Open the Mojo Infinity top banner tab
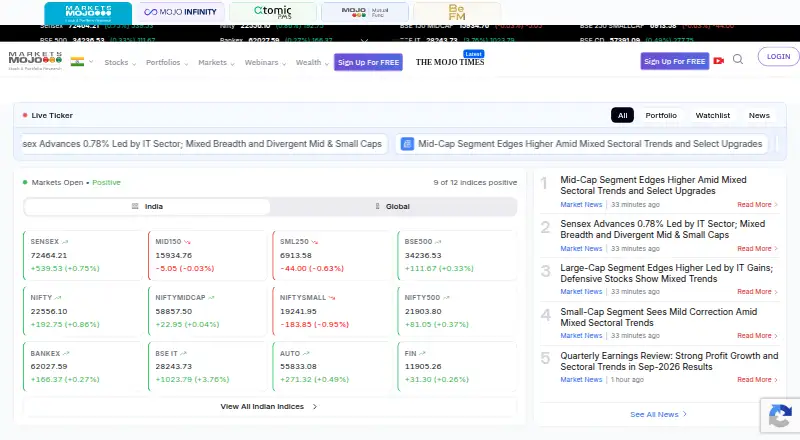This screenshot has height=440, width=800. pyautogui.click(x=181, y=12)
